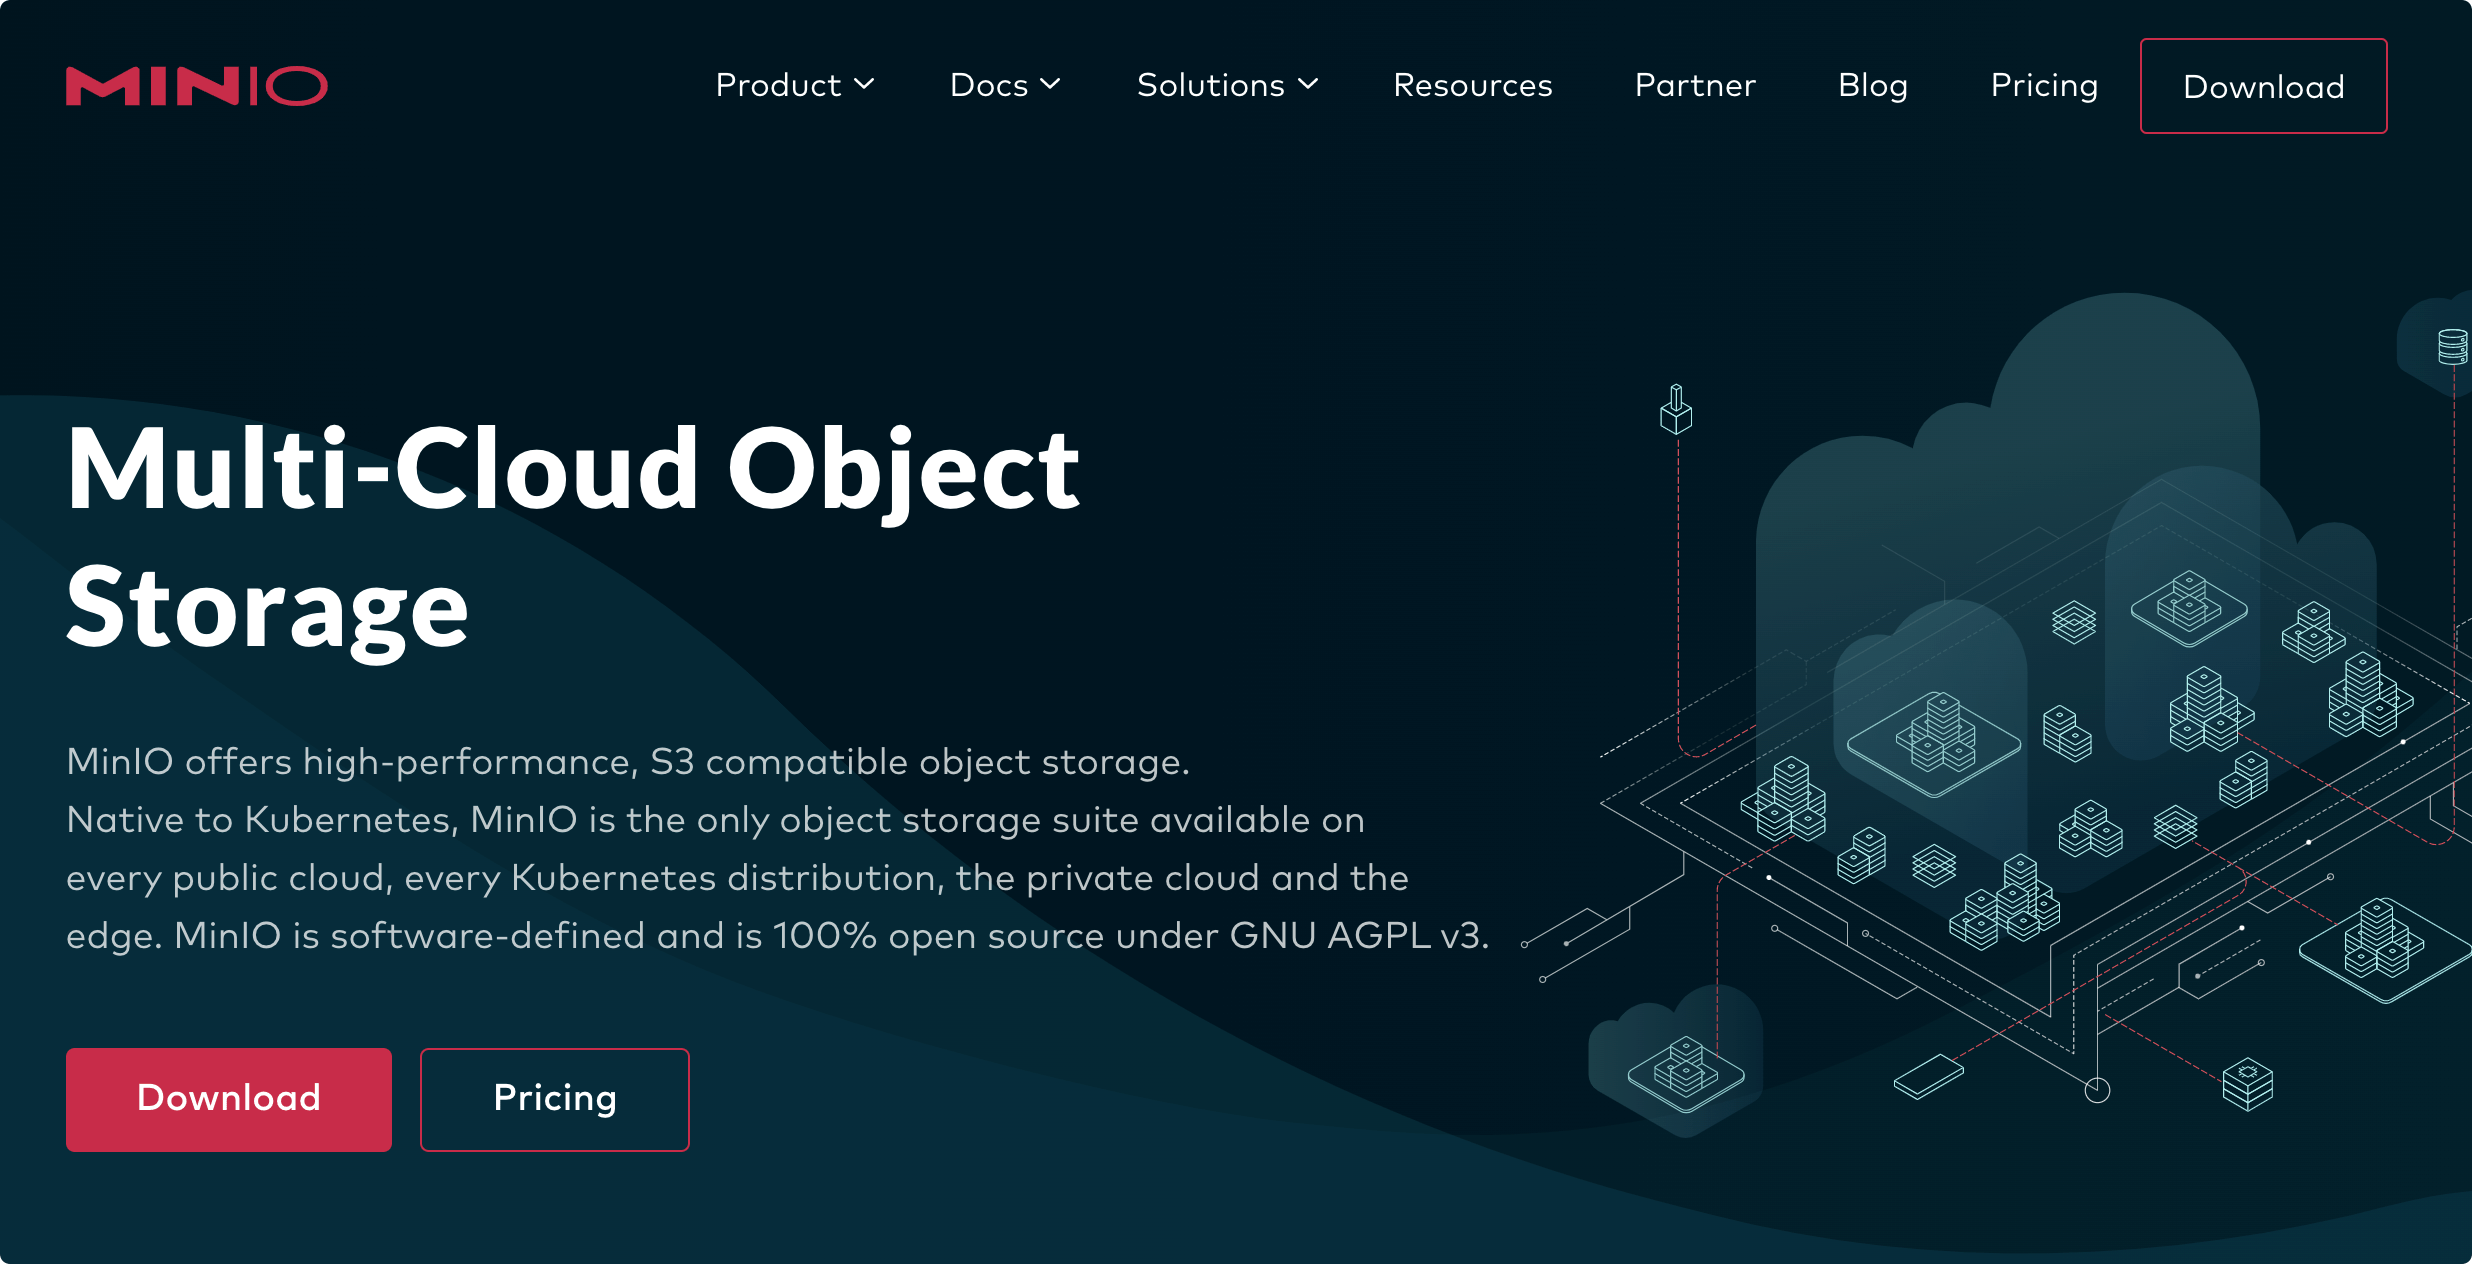Click the outlined Pricing button
This screenshot has width=2472, height=1264.
coord(556,1096)
